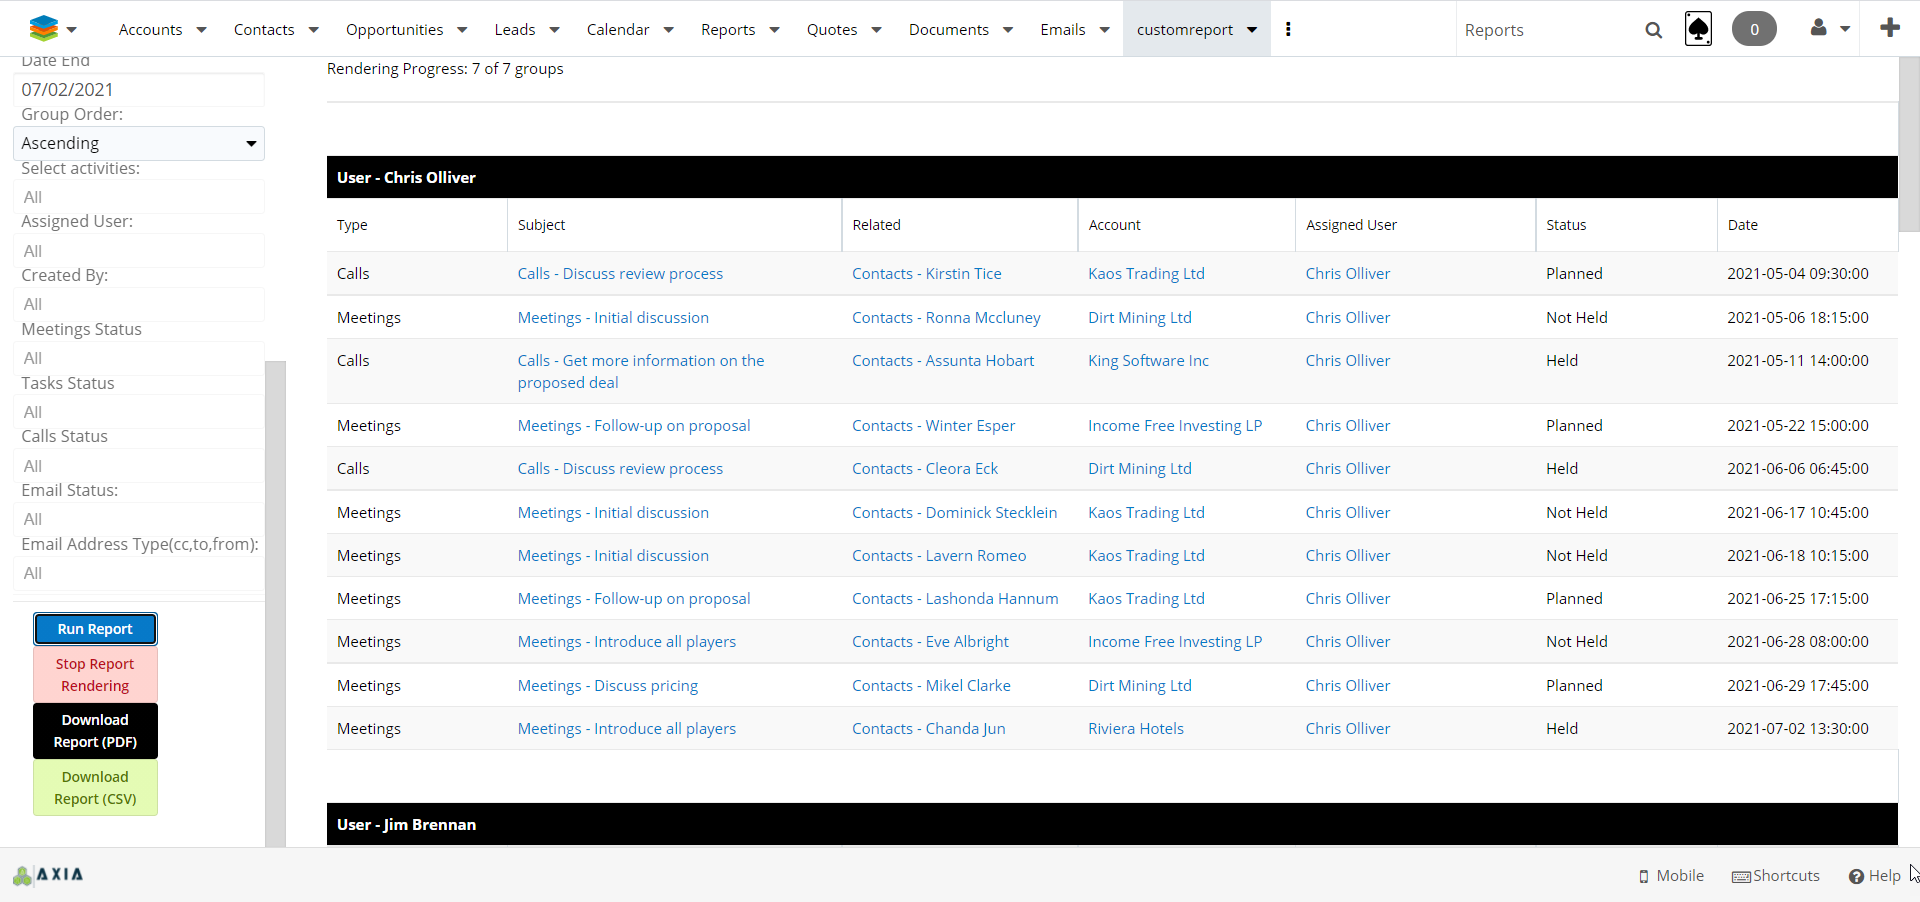Click the three-dot more menu icon
The width and height of the screenshot is (1920, 902).
(x=1288, y=29)
